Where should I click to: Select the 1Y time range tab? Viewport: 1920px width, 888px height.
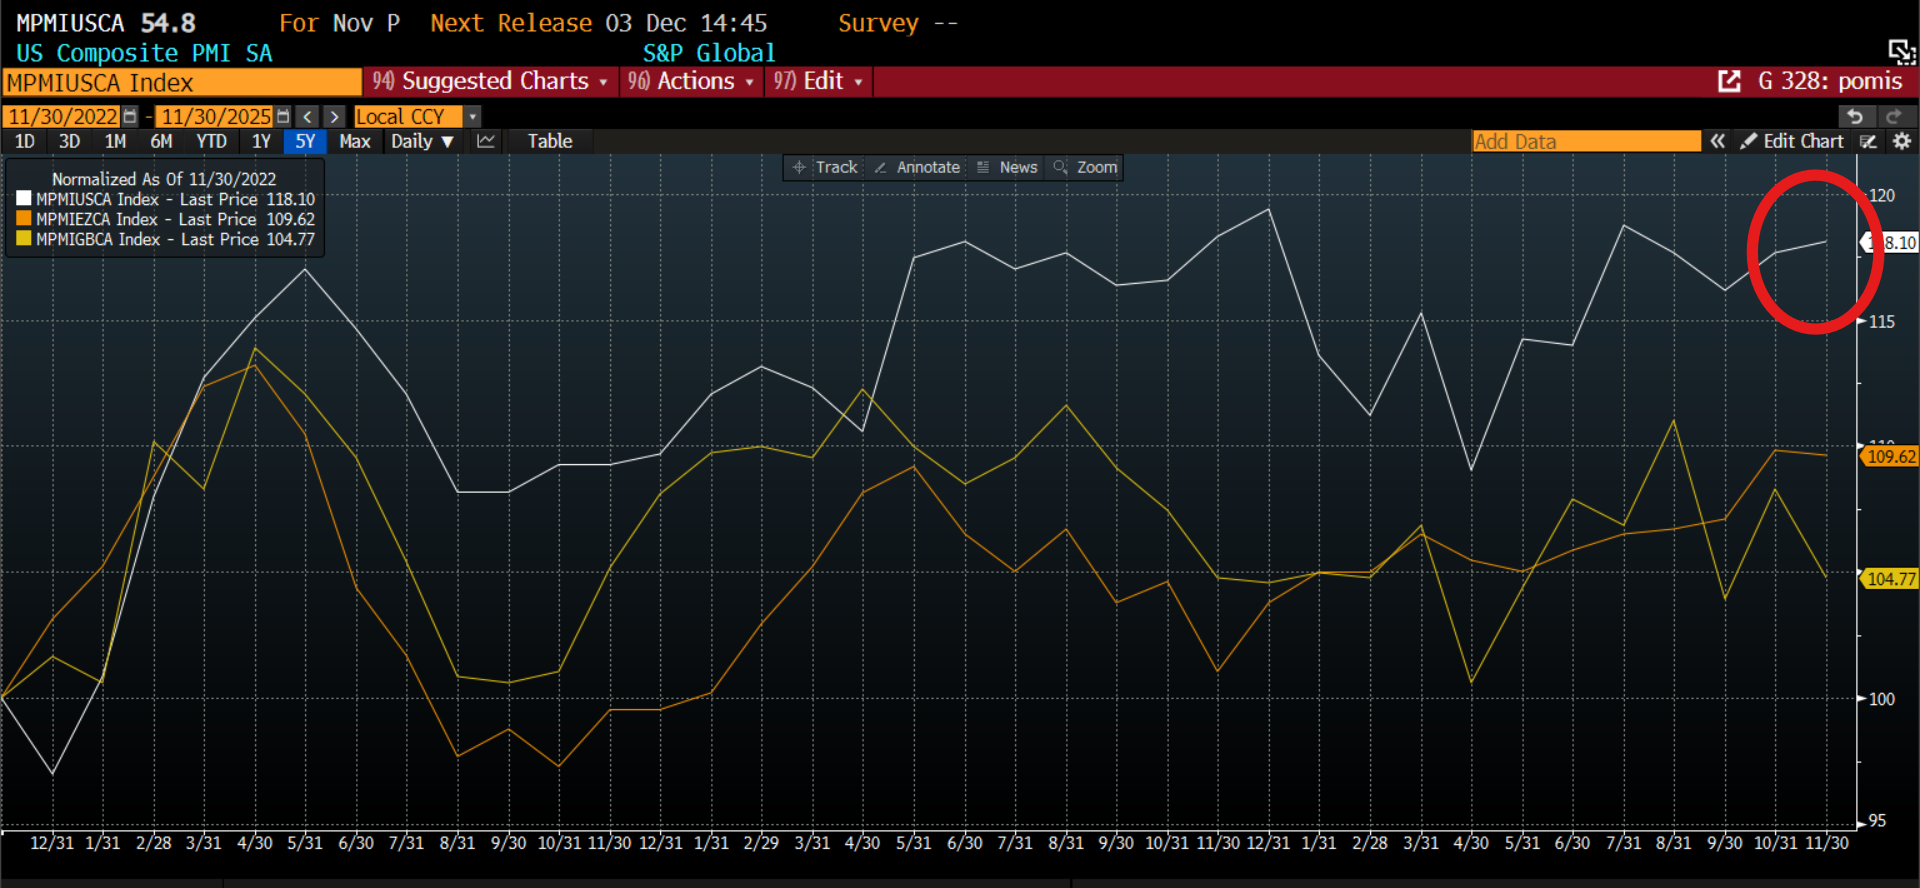click(261, 142)
